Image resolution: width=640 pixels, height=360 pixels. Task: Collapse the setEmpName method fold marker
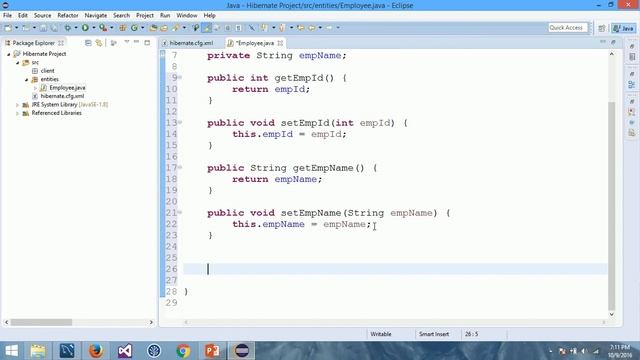[180, 212]
